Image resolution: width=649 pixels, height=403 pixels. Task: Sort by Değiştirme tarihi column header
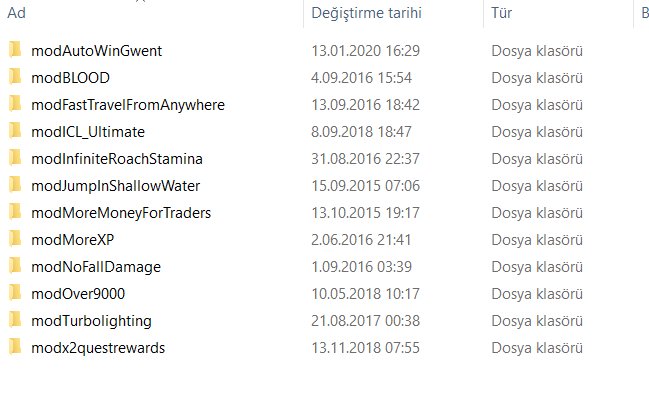click(366, 14)
